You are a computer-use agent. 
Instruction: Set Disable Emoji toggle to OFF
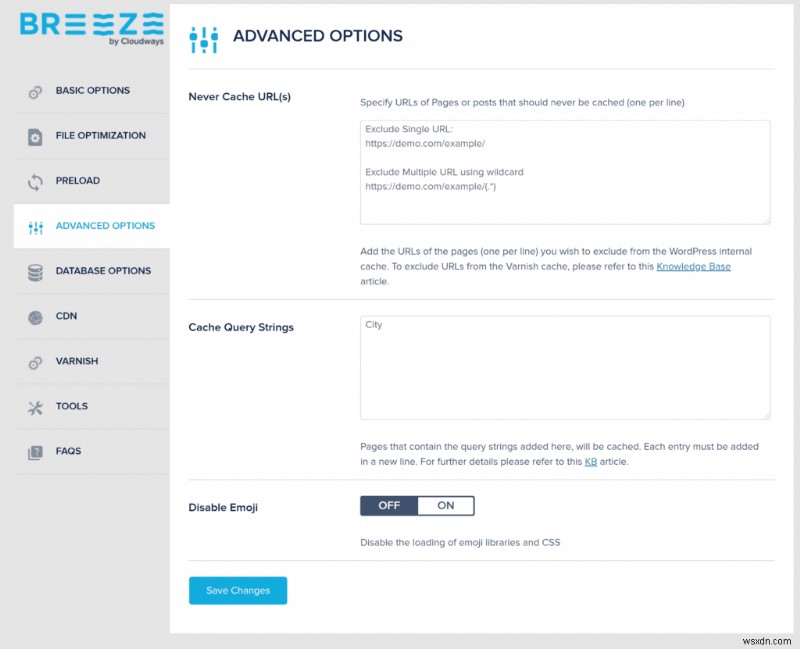coord(389,506)
